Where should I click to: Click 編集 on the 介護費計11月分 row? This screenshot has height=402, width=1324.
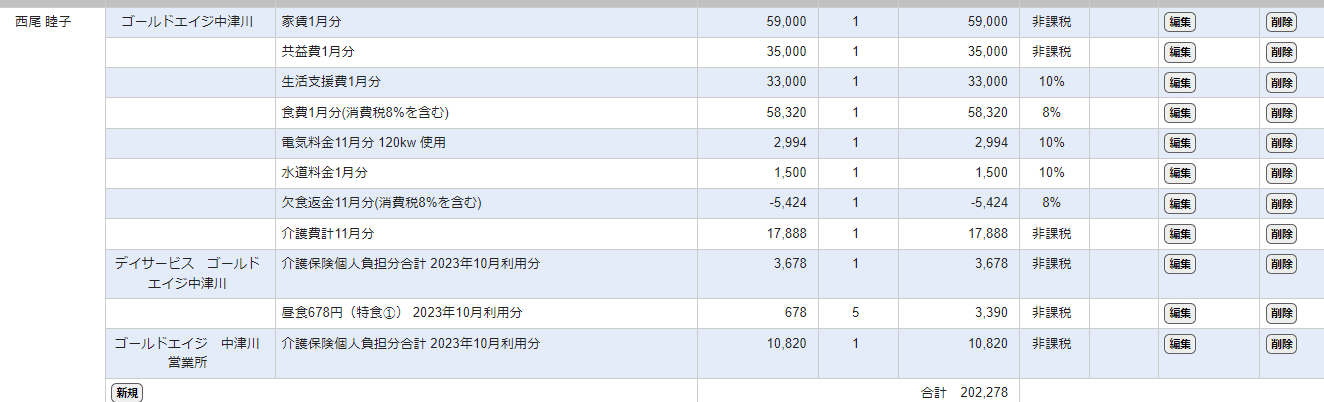[1179, 234]
